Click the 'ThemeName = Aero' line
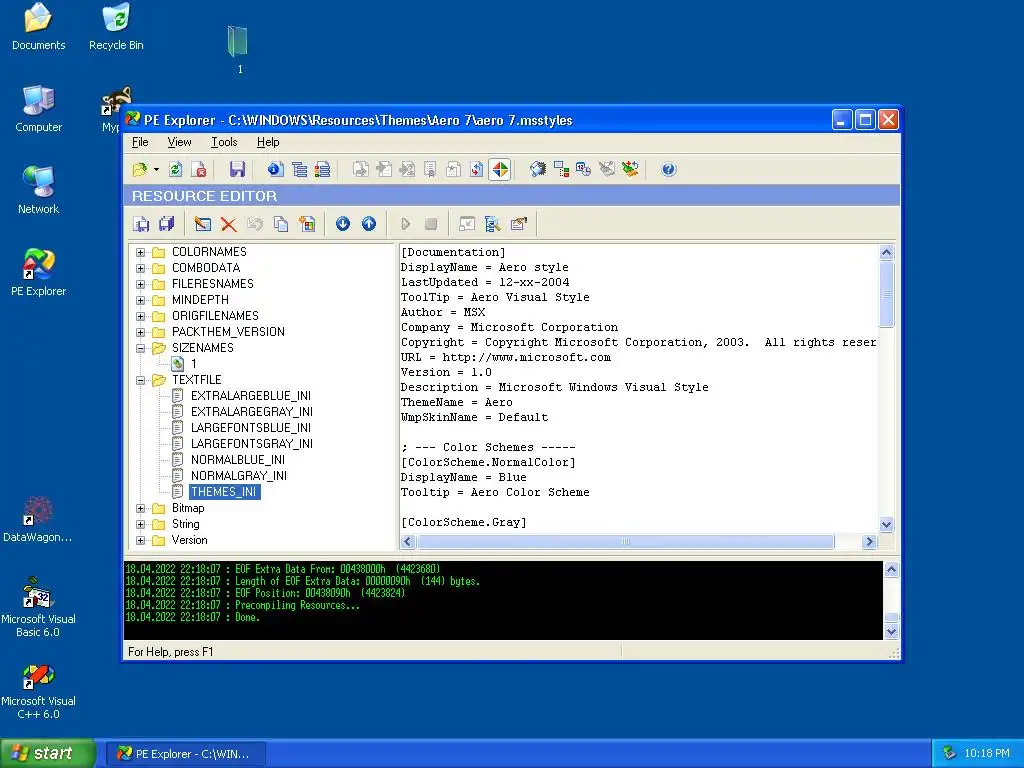This screenshot has height=768, width=1024. (456, 402)
